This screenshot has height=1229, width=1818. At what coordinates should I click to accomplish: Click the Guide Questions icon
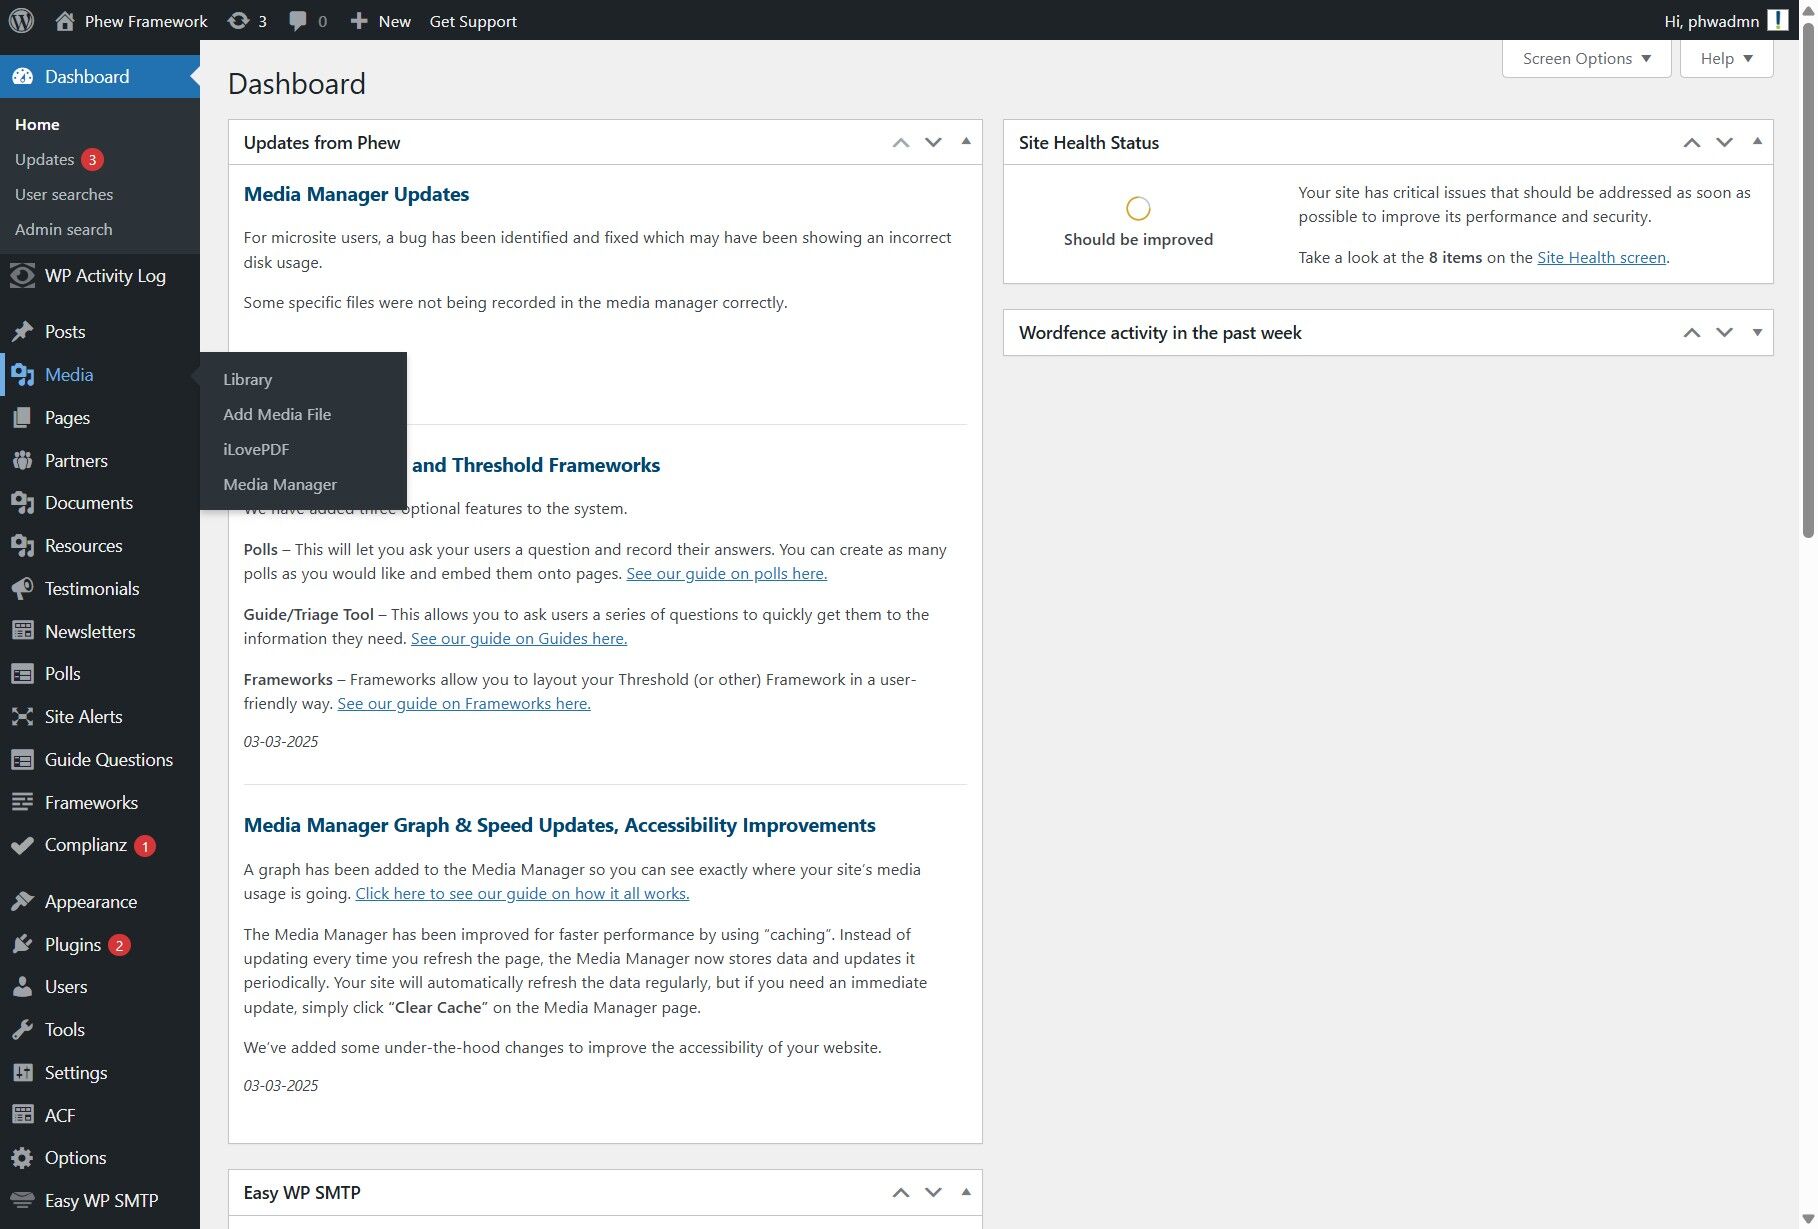pos(22,760)
